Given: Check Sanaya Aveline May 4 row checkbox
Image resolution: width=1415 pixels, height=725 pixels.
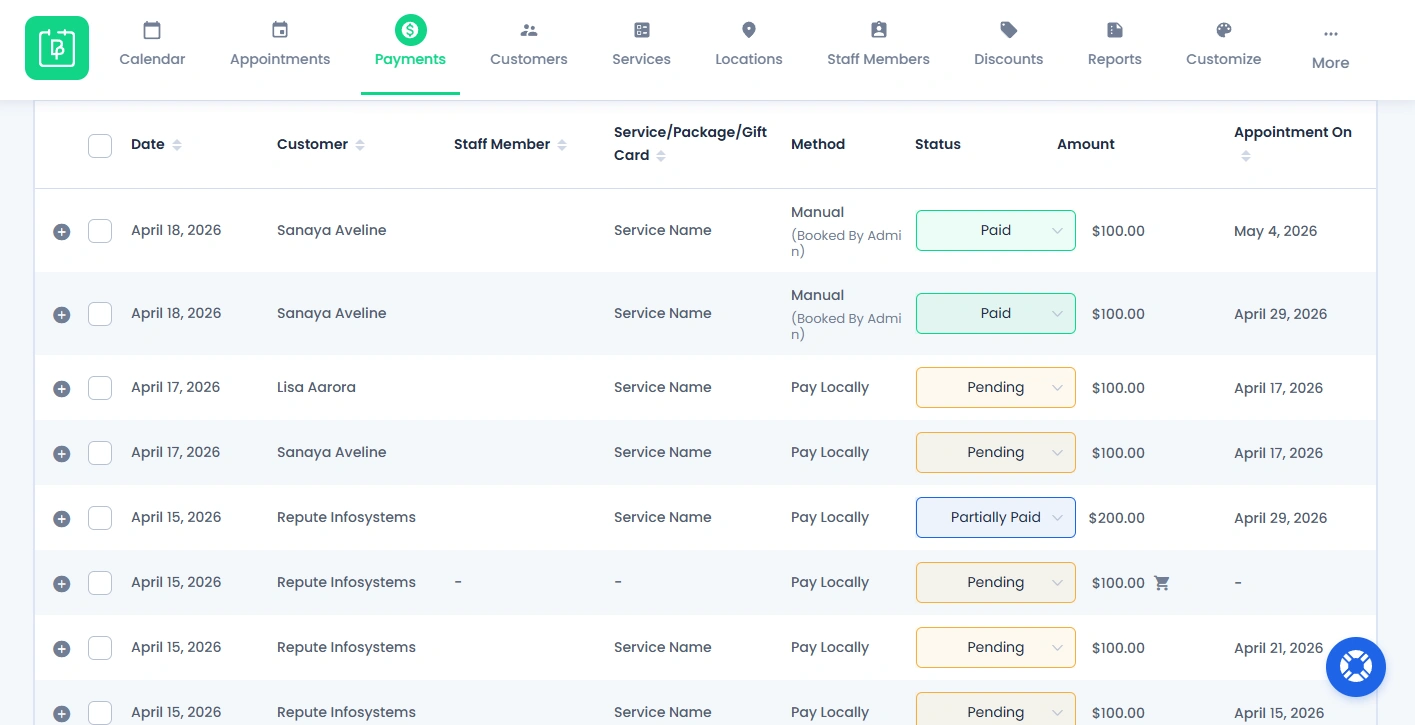Looking at the screenshot, I should tap(100, 231).
